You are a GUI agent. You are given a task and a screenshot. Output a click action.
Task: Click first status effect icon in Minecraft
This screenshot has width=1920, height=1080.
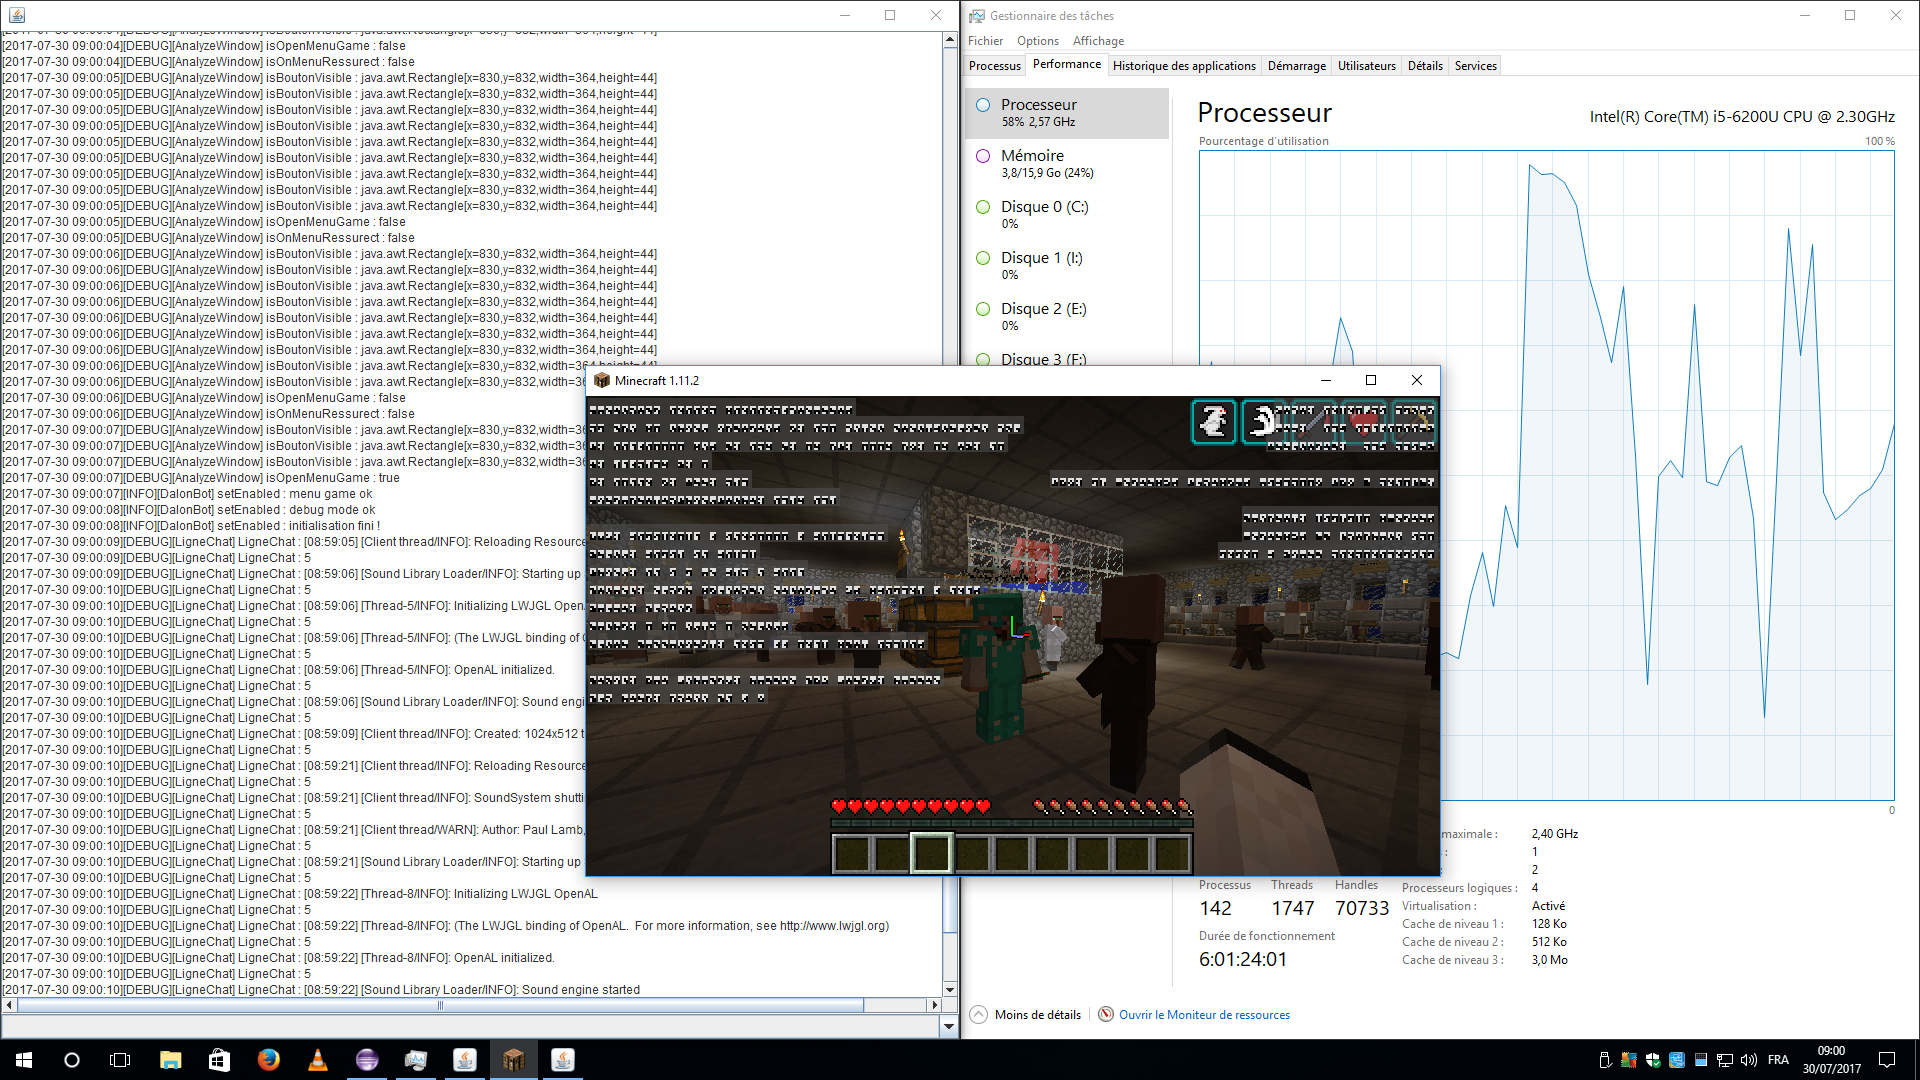(x=1214, y=422)
